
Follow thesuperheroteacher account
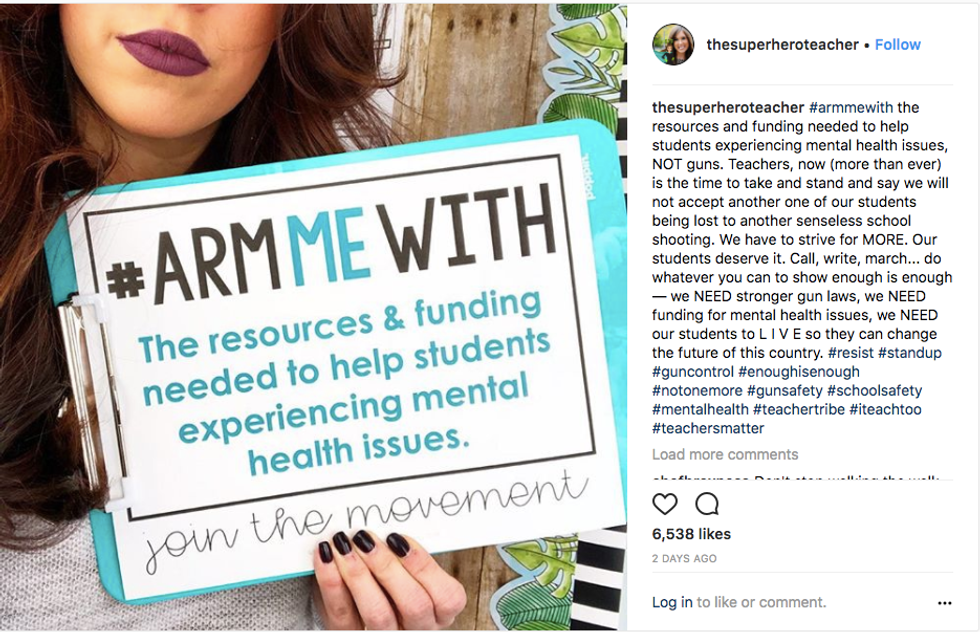pos(898,44)
